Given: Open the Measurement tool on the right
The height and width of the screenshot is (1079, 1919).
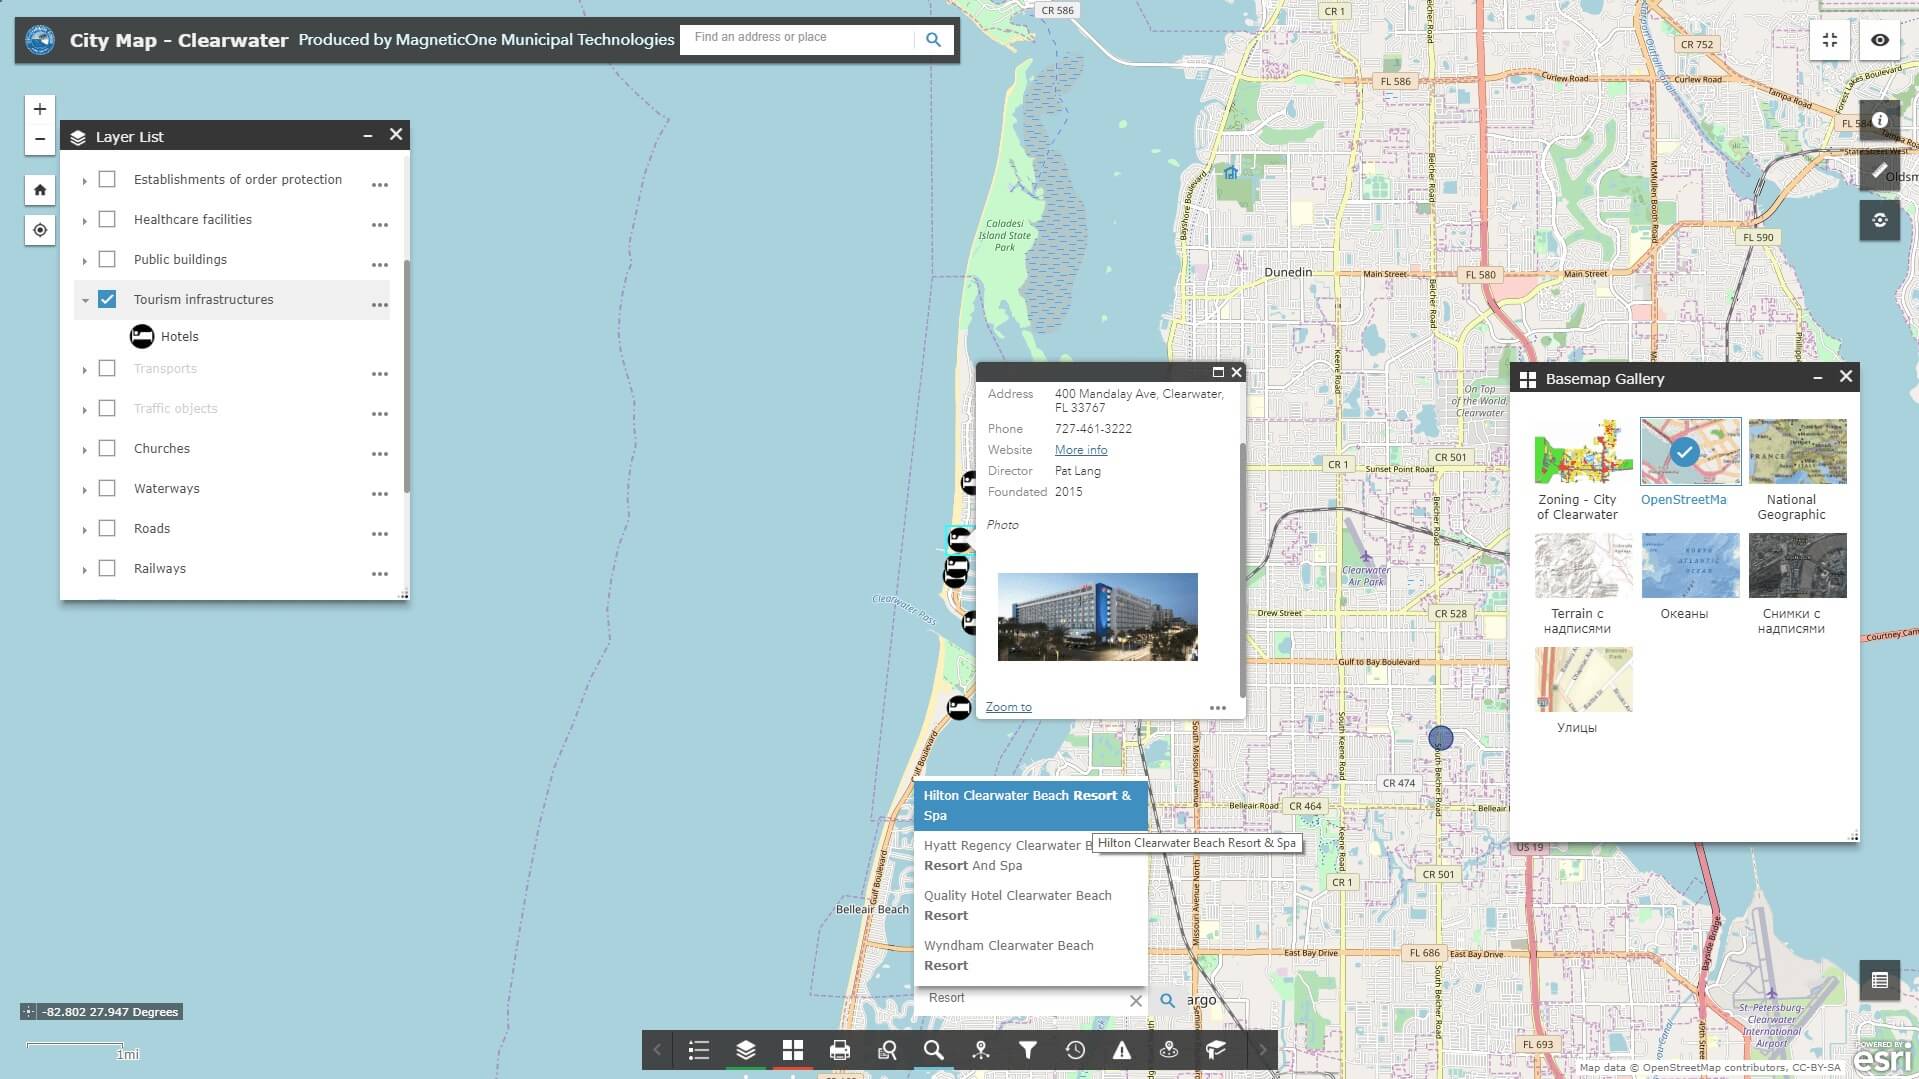Looking at the screenshot, I should click(x=1879, y=170).
